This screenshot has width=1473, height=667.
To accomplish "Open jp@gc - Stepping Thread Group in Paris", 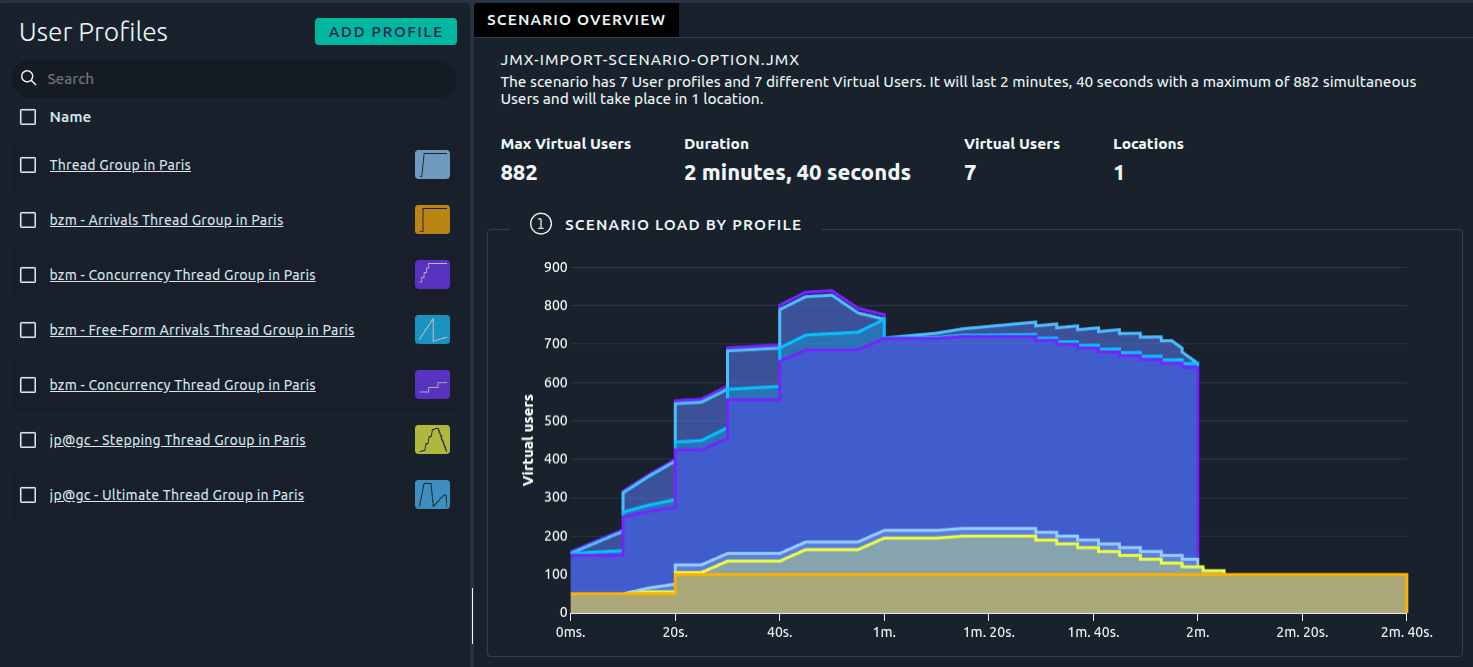I will tap(177, 440).
